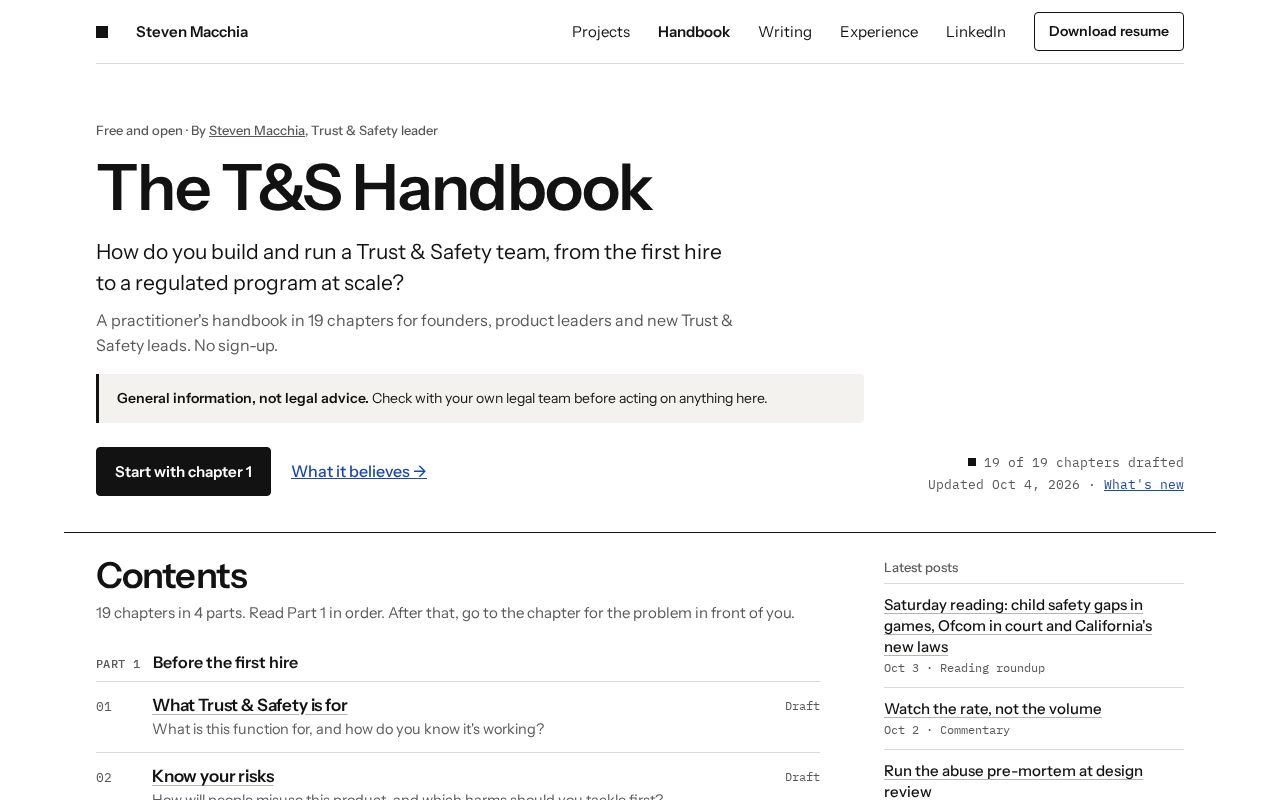Go to the Writing nav item
1280x800 pixels.
[785, 32]
